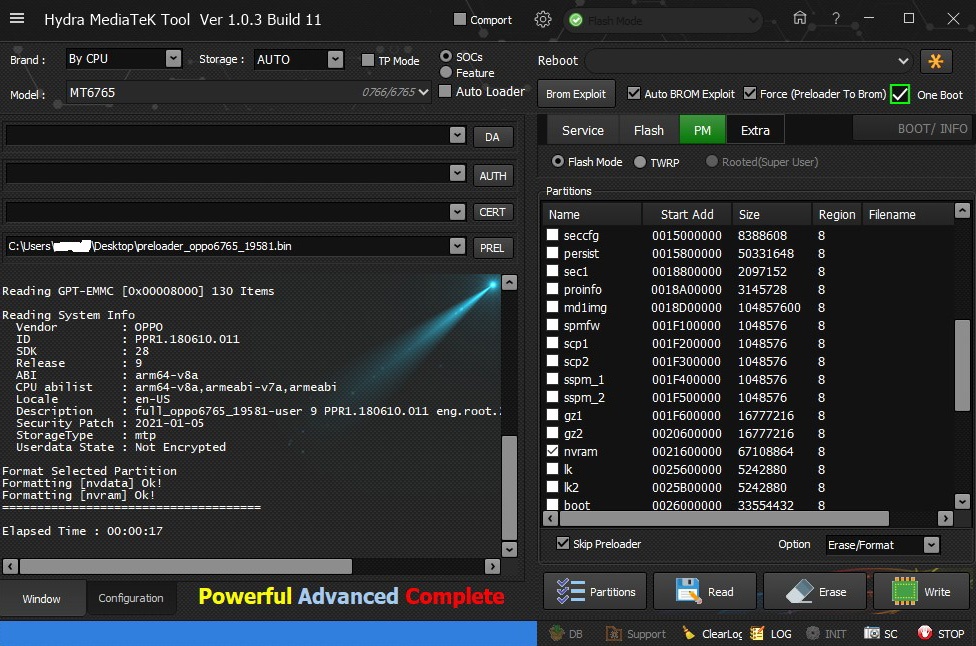
Task: Enable Auto Loader checkbox
Action: coord(445,91)
